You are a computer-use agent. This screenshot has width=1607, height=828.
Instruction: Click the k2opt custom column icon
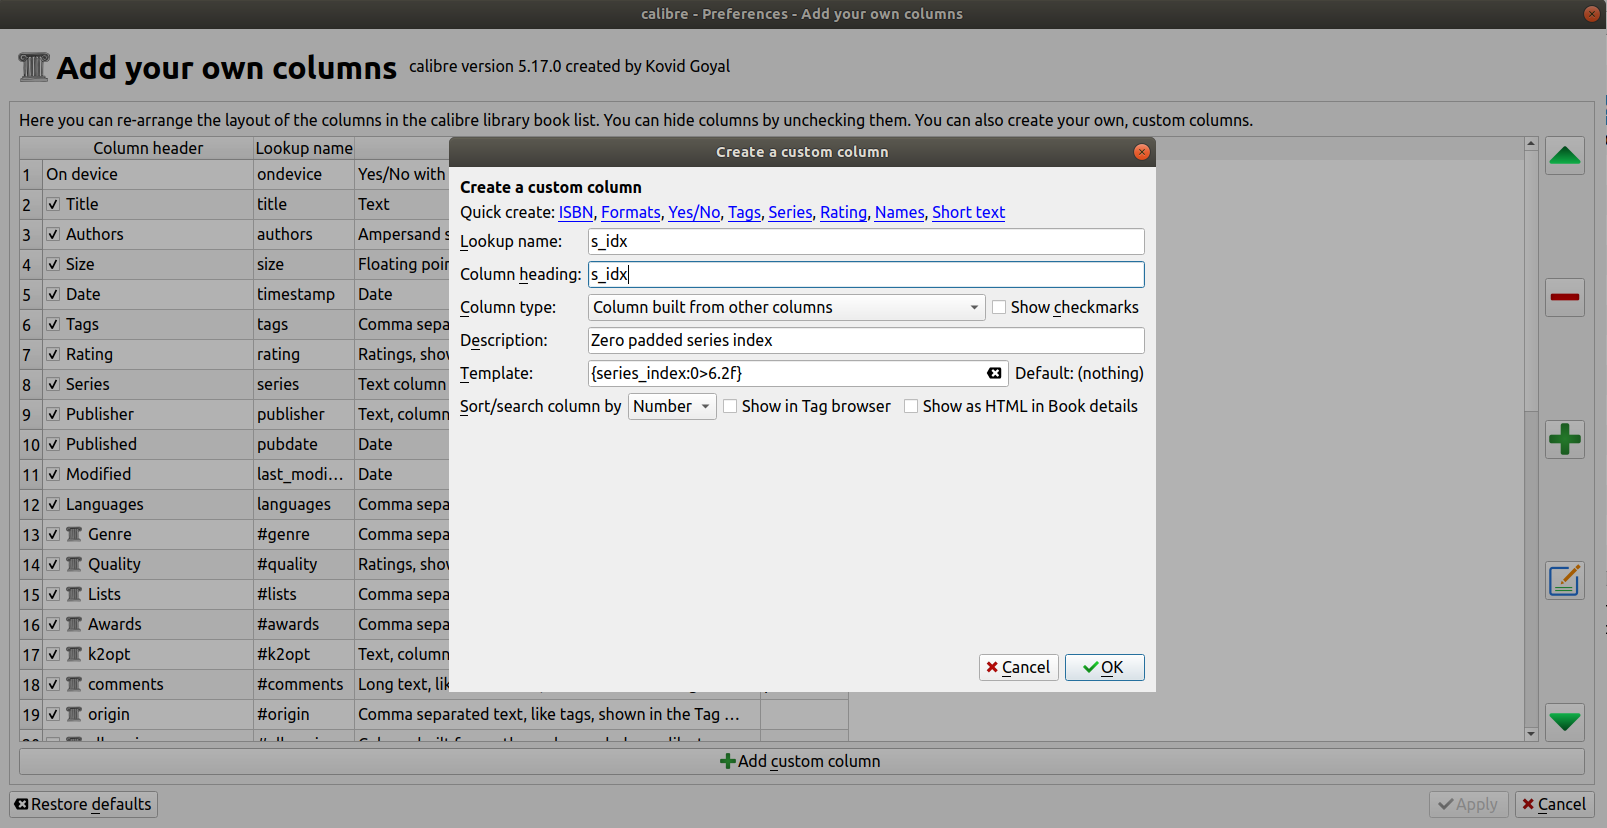pos(74,654)
